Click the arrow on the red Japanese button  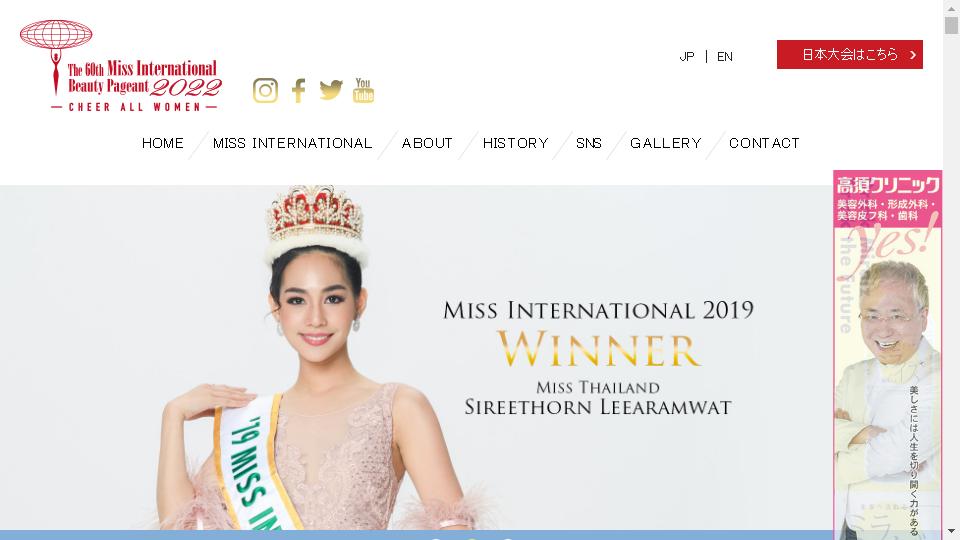(913, 54)
